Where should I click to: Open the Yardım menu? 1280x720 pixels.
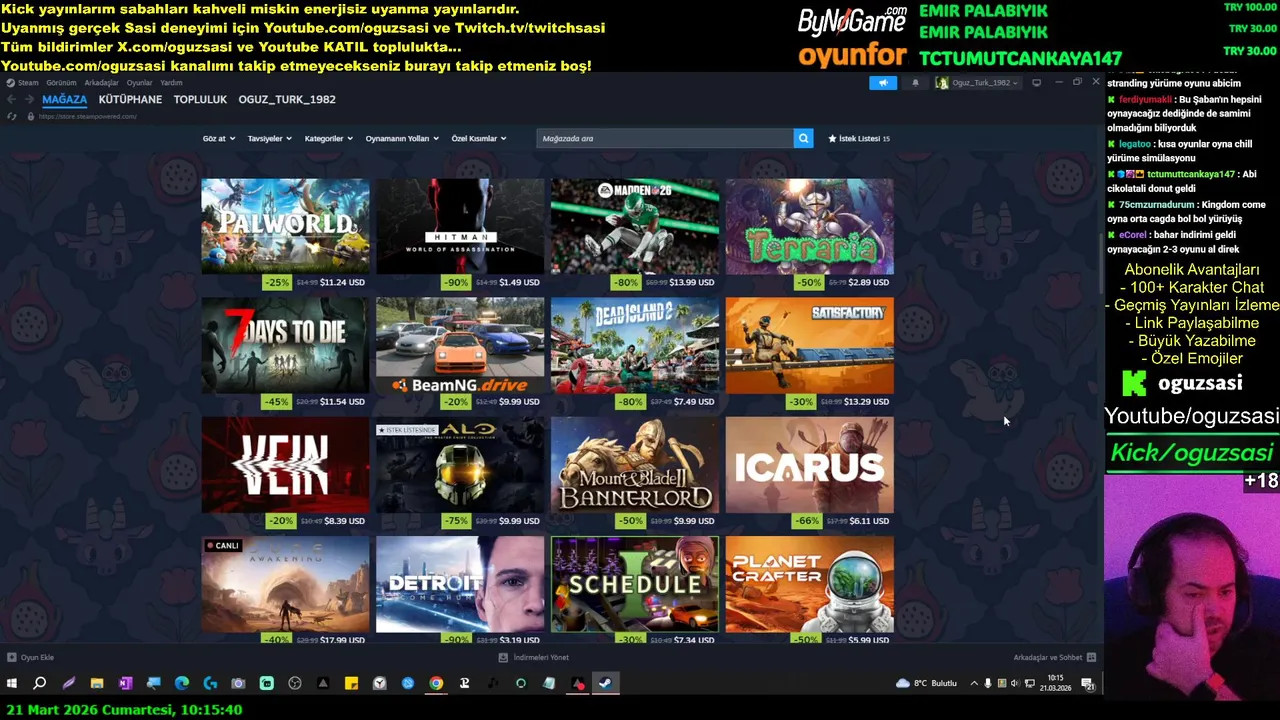click(171, 83)
